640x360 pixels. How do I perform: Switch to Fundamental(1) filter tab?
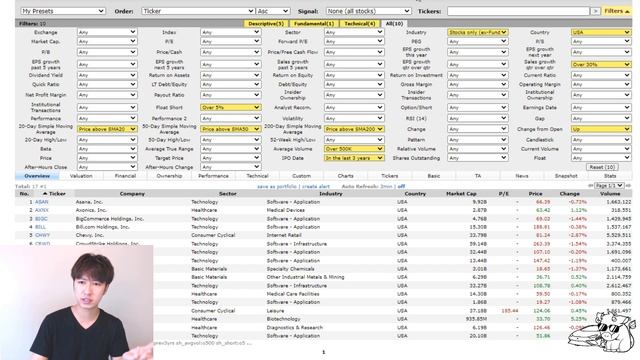click(313, 24)
